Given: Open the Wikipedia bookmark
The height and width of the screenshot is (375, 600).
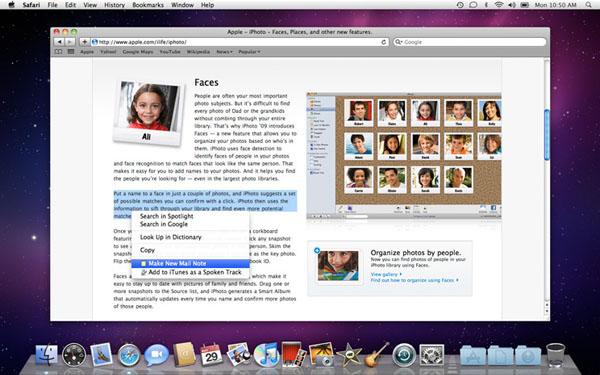Looking at the screenshot, I should (x=198, y=52).
